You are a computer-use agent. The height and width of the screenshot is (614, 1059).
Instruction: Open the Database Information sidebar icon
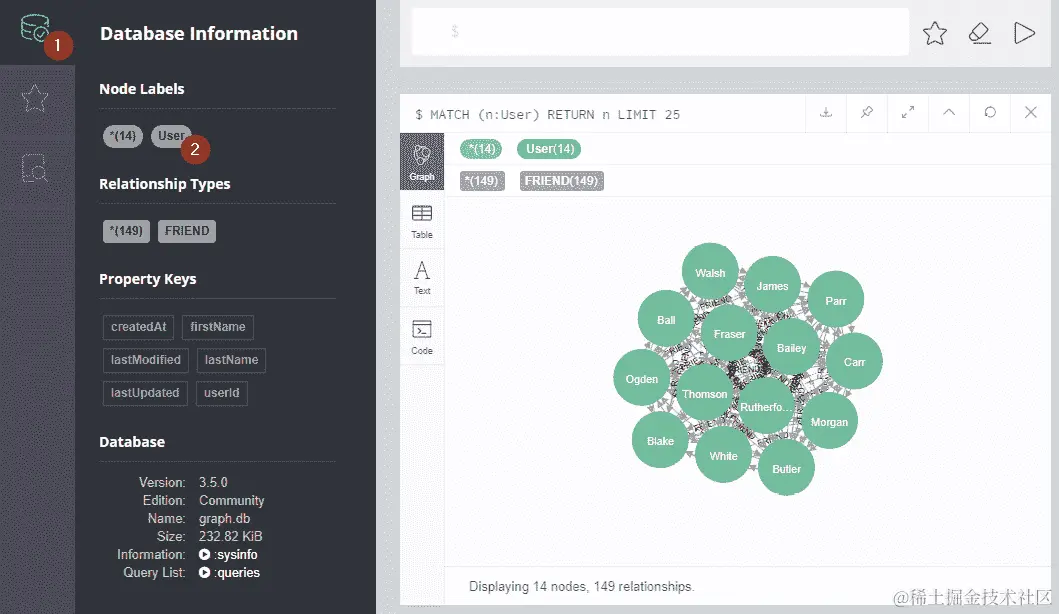pos(34,28)
